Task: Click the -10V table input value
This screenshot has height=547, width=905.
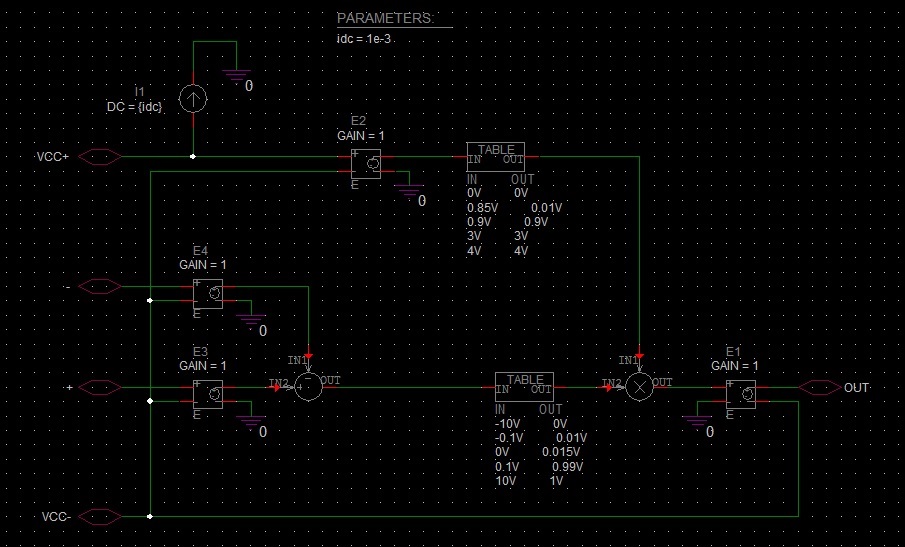Action: 507,424
